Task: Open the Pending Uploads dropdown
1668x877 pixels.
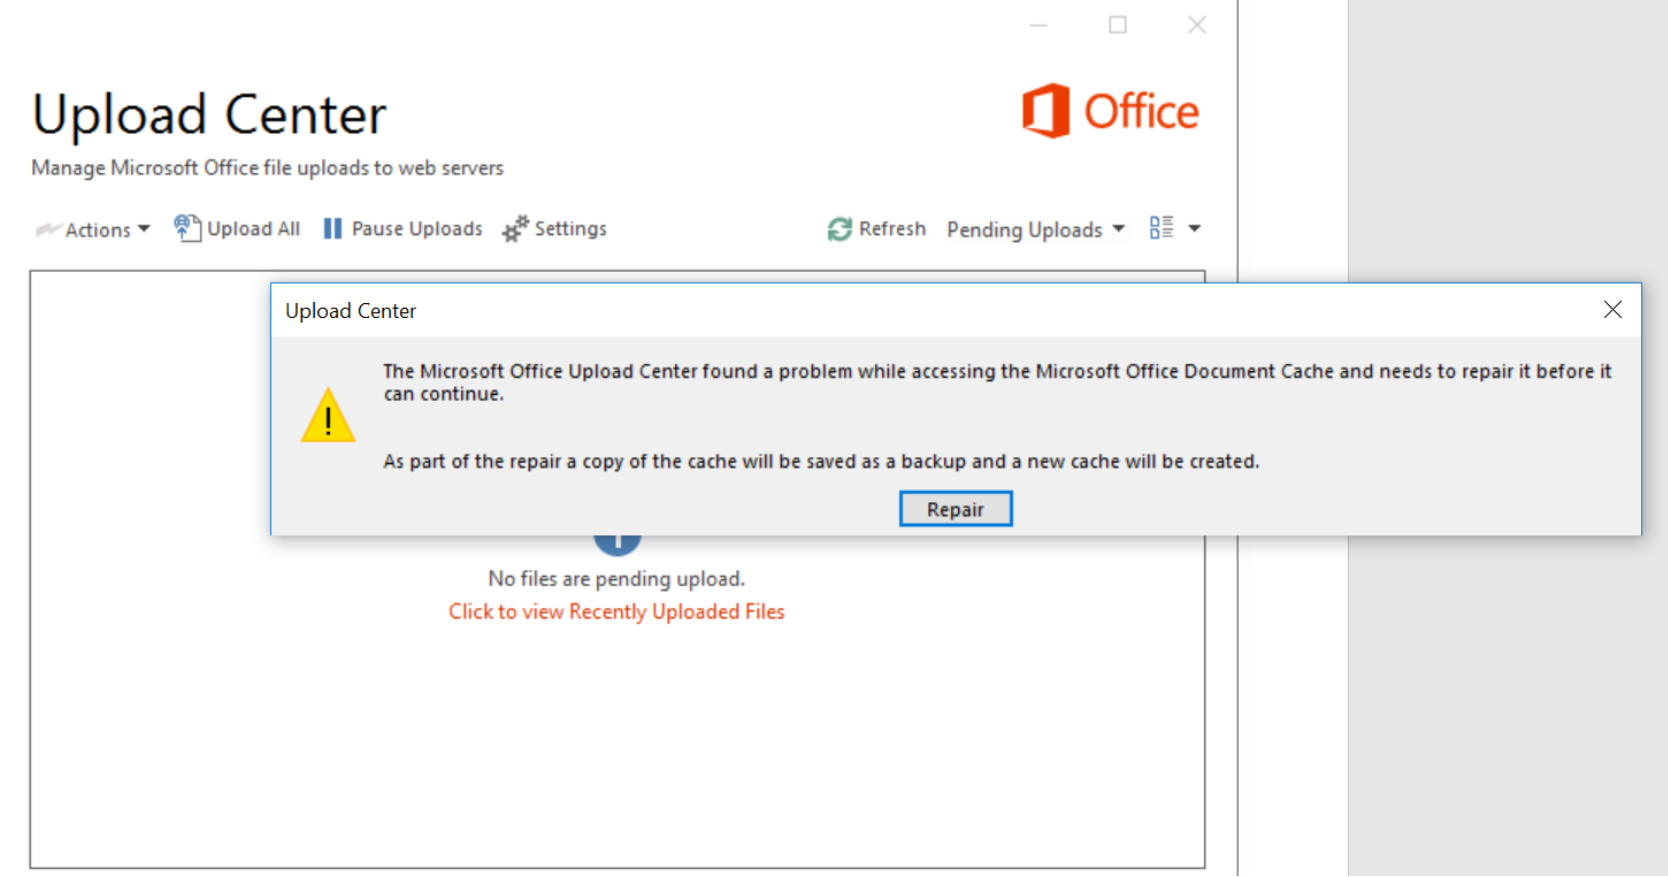Action: [1036, 230]
